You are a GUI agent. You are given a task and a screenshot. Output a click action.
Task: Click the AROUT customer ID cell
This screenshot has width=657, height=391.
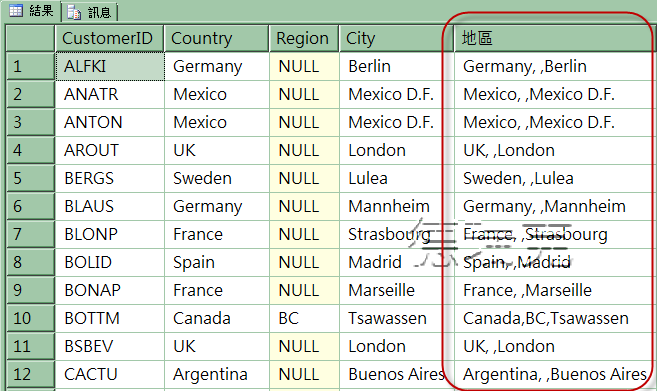point(110,150)
